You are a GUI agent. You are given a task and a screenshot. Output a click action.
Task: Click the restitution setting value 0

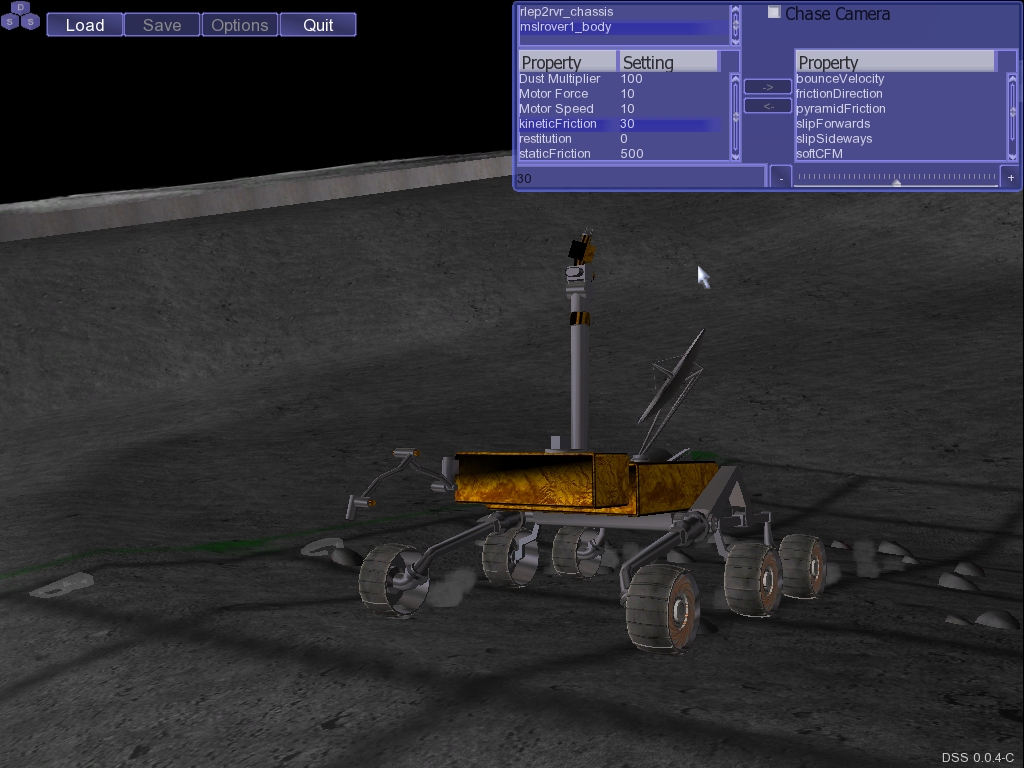tap(624, 138)
